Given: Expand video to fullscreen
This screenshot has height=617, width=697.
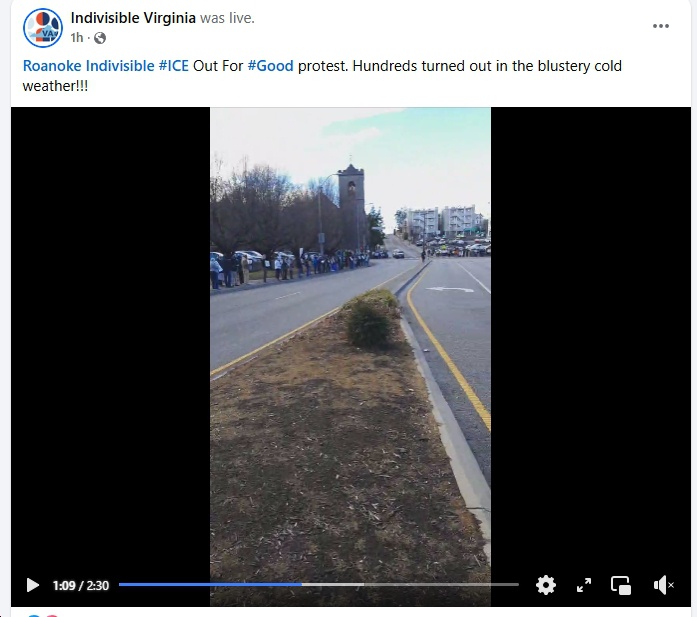Looking at the screenshot, I should coord(584,585).
